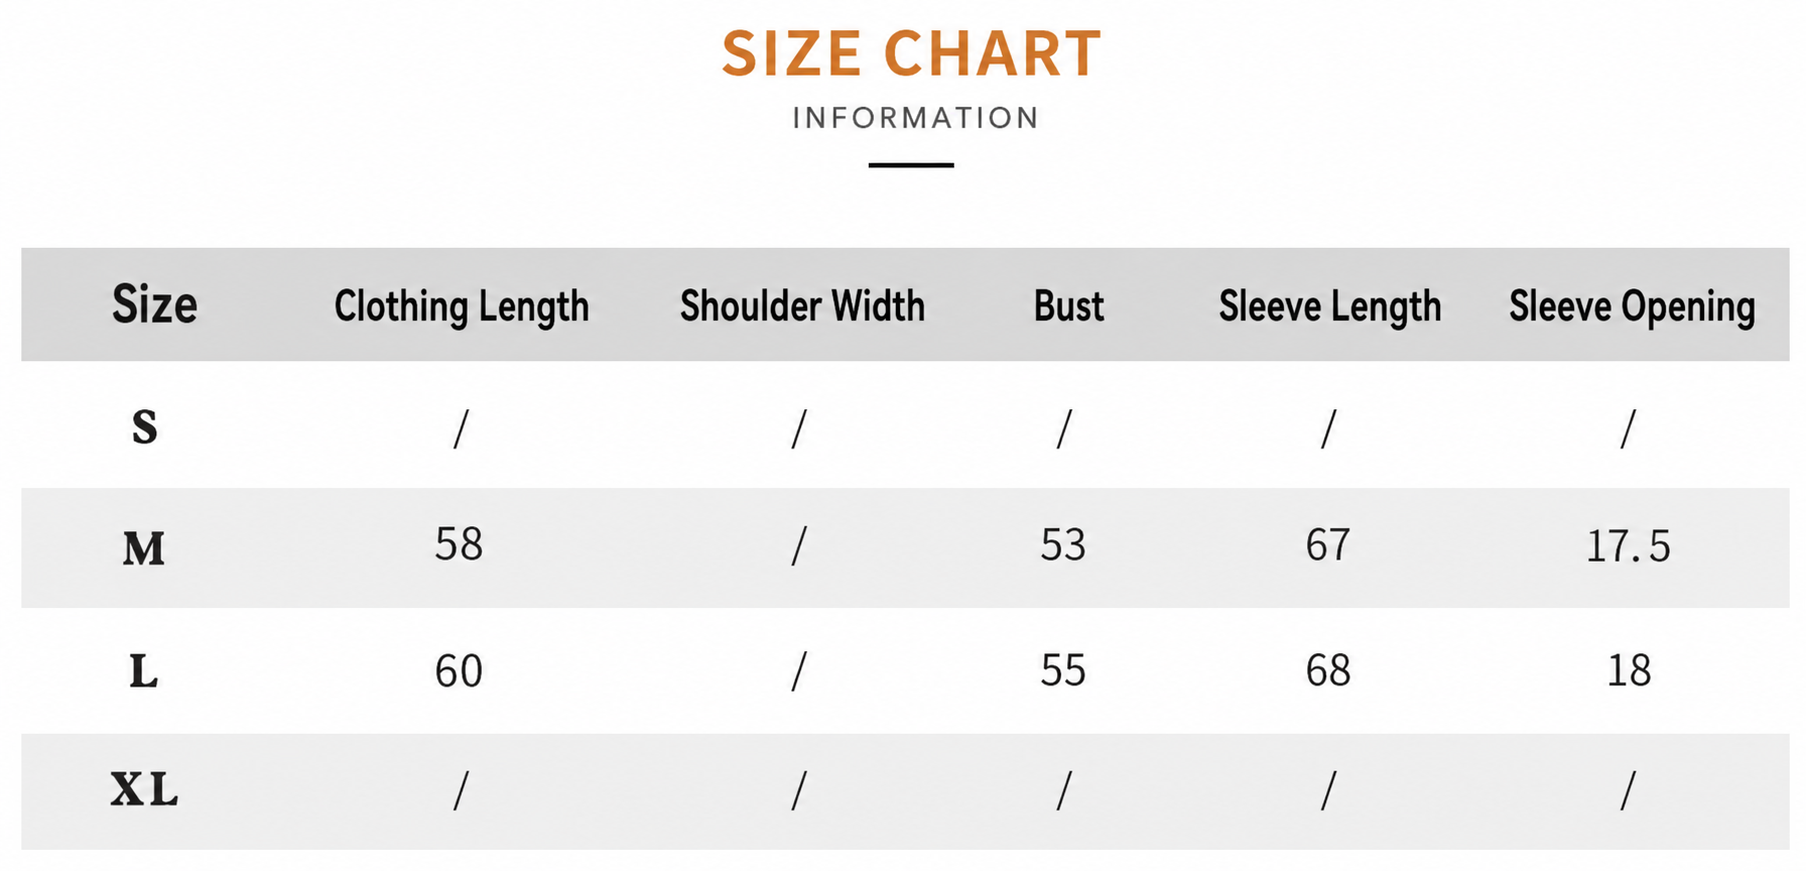Select the Clothing Length column header

pos(461,307)
